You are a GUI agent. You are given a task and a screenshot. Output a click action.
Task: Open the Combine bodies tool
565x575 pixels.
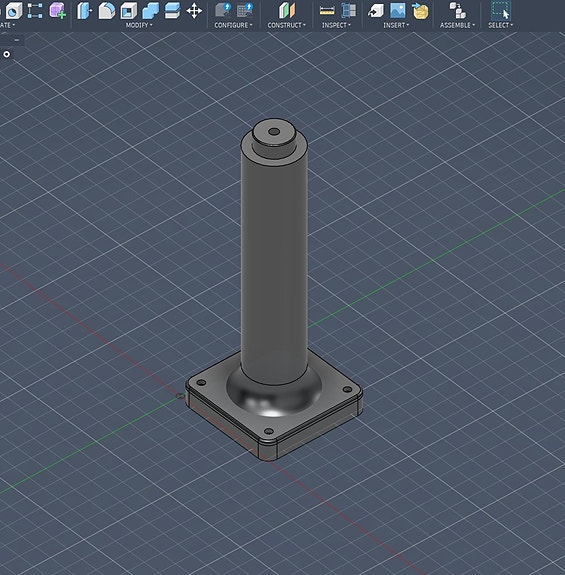click(150, 11)
